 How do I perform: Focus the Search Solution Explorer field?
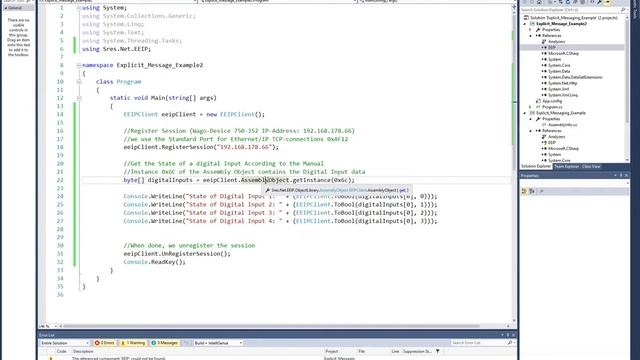point(570,10)
